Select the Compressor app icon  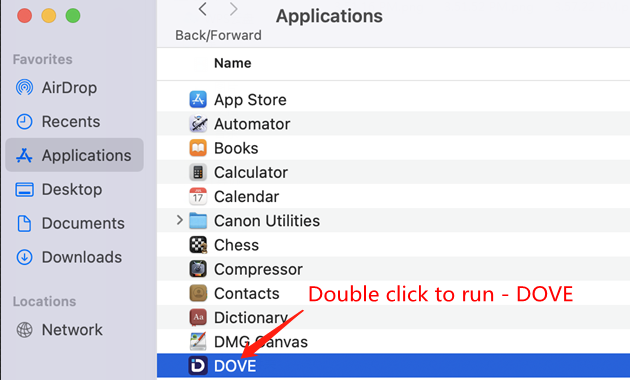pyautogui.click(x=198, y=269)
